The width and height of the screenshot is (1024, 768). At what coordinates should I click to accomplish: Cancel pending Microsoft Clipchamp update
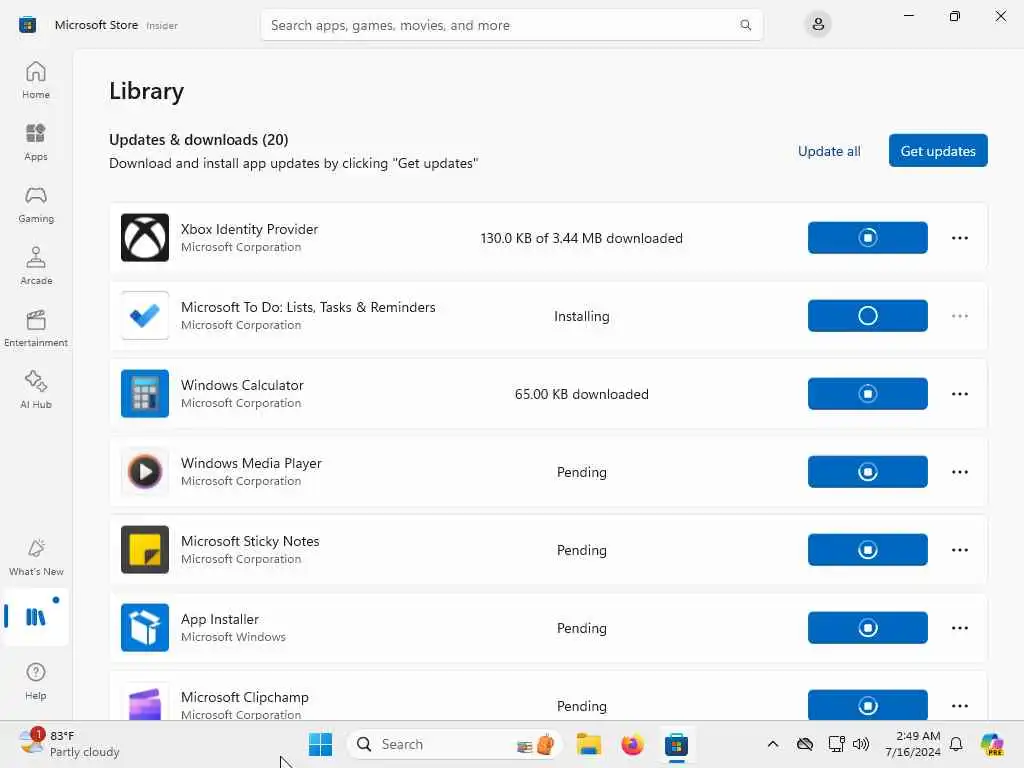pos(867,705)
